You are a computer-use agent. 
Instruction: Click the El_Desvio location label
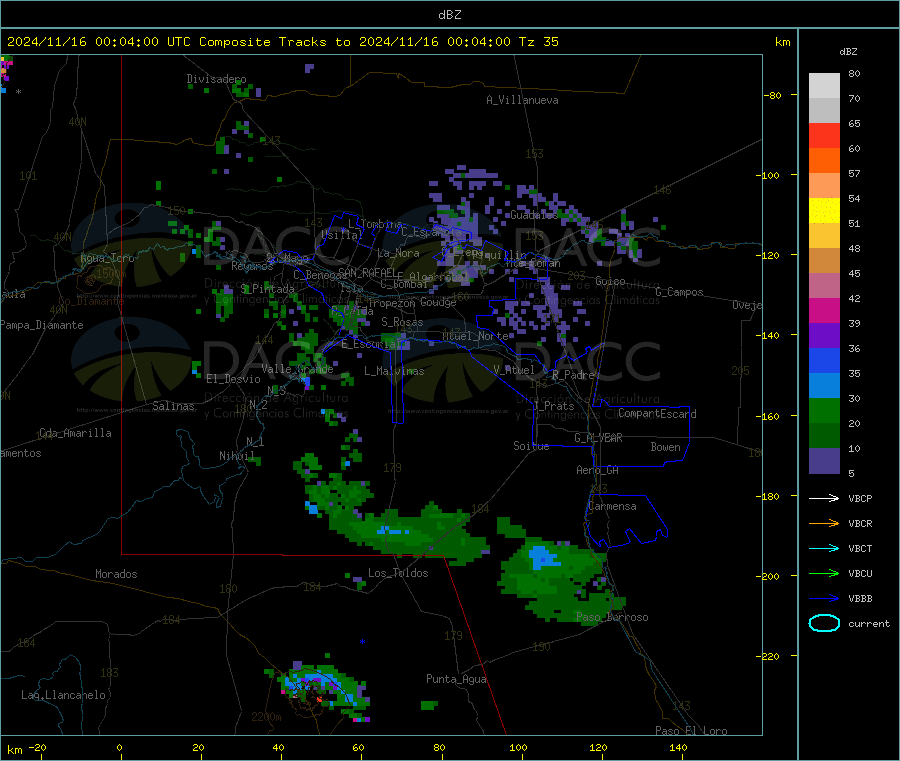coord(233,379)
